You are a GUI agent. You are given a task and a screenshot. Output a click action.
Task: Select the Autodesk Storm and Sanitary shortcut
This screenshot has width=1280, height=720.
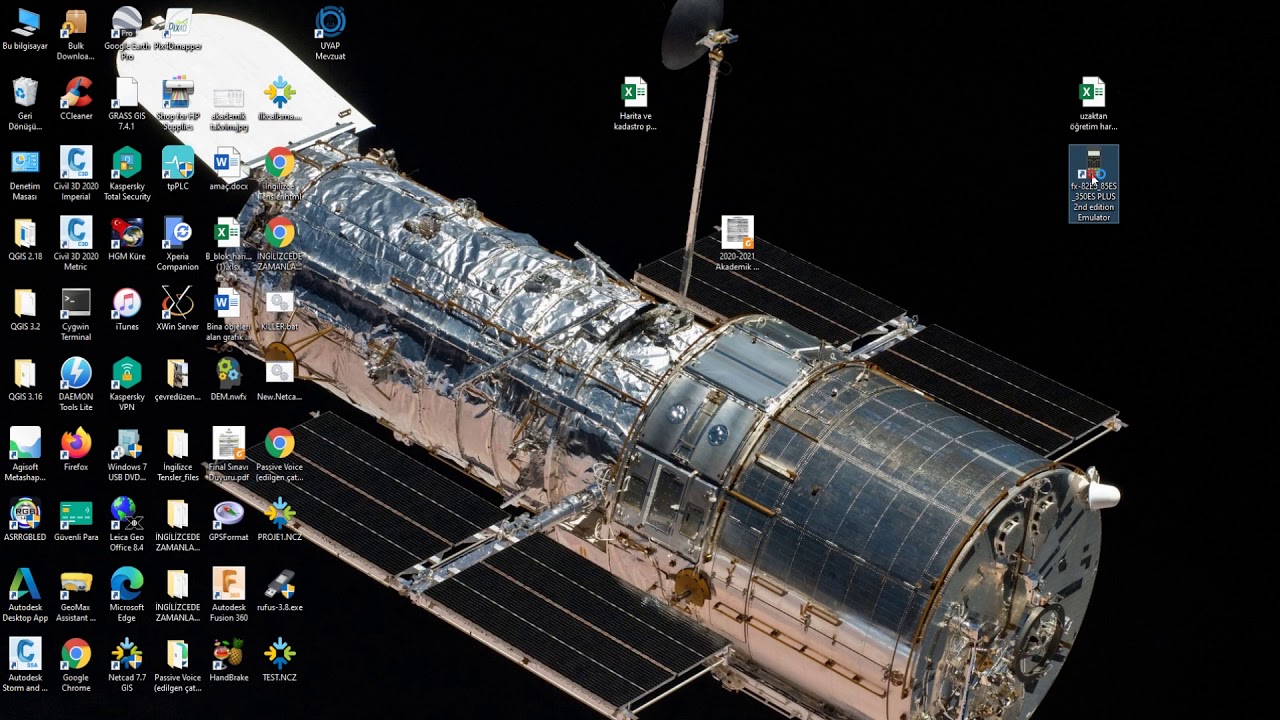(x=25, y=664)
